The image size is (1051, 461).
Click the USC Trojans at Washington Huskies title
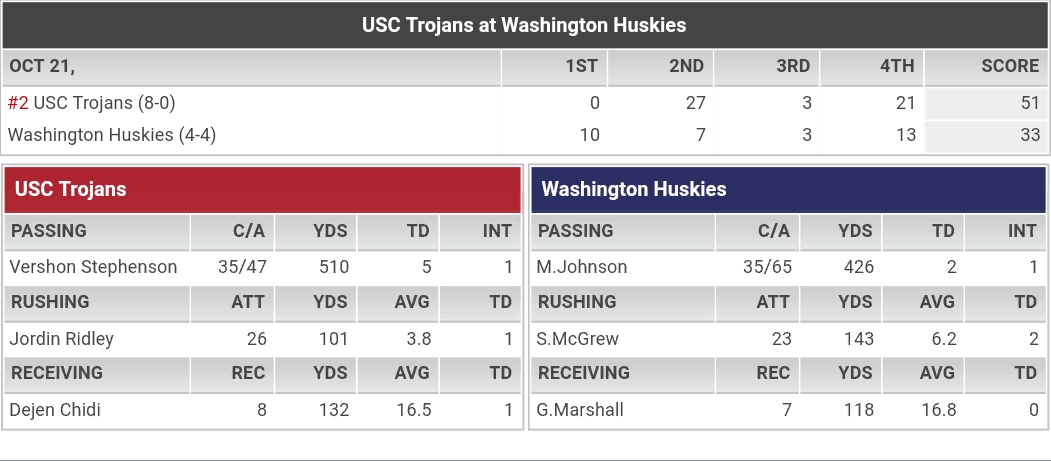[x=524, y=25]
